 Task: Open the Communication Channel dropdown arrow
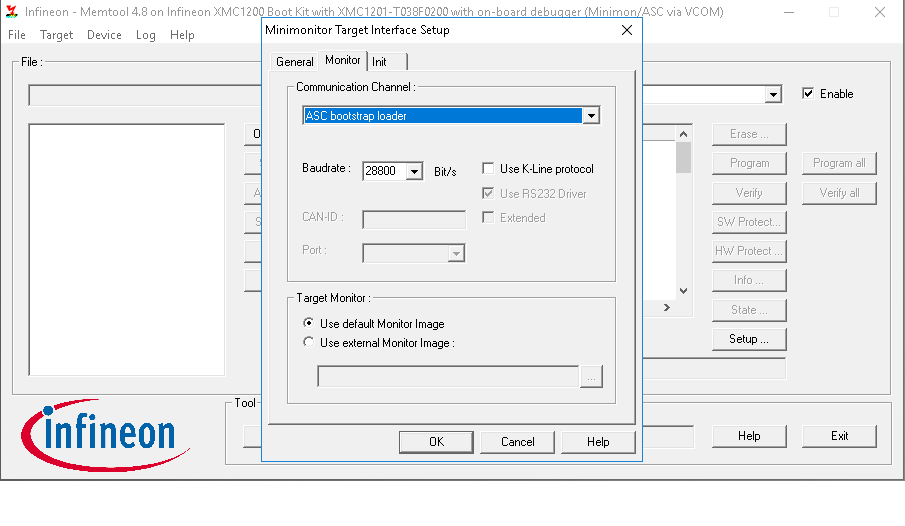point(591,116)
